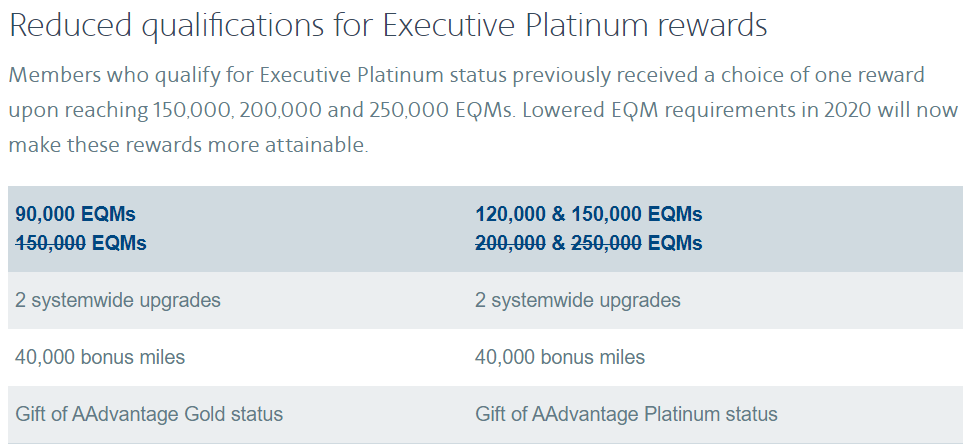Click "Lowered EQM requirements in 2020" sentence

pyautogui.click(x=698, y=110)
